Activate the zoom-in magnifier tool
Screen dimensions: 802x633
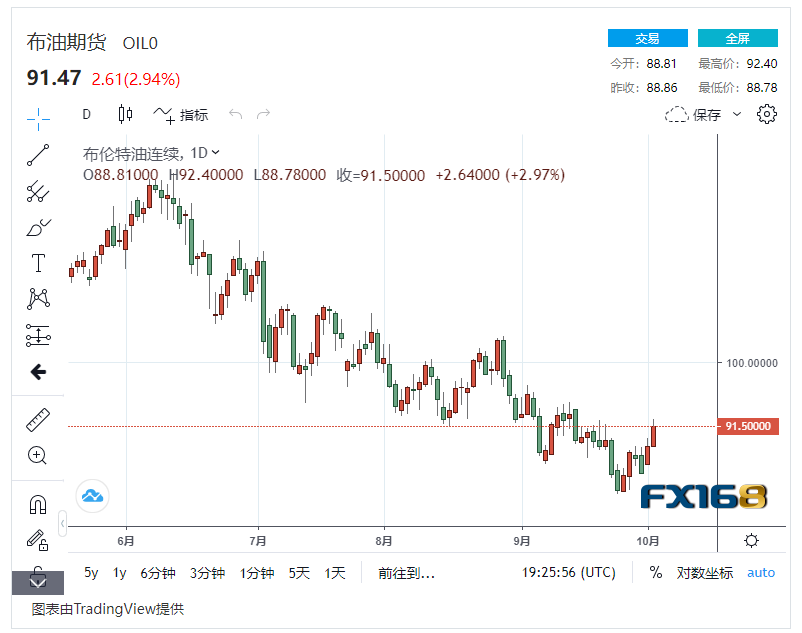click(x=38, y=455)
